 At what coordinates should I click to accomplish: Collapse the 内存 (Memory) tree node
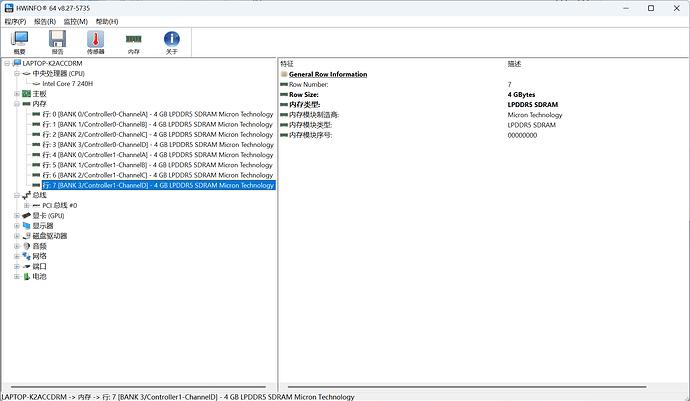(17, 104)
